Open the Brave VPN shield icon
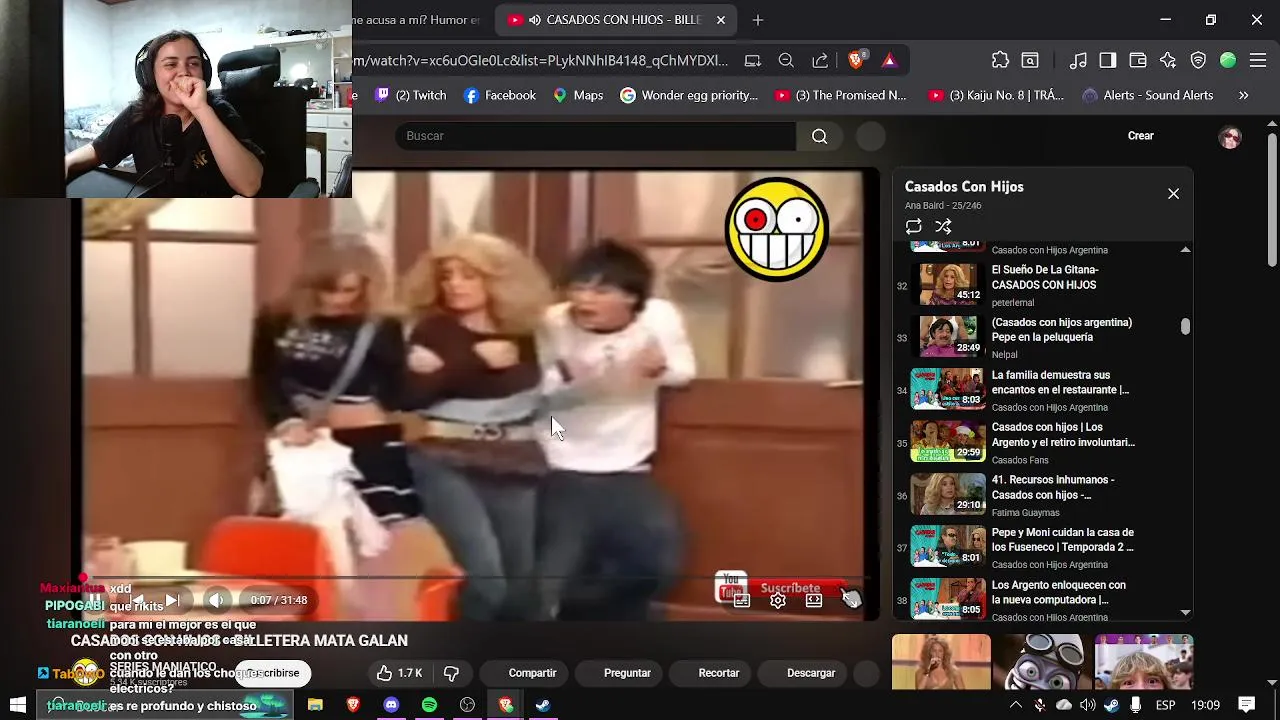 coord(1198,60)
